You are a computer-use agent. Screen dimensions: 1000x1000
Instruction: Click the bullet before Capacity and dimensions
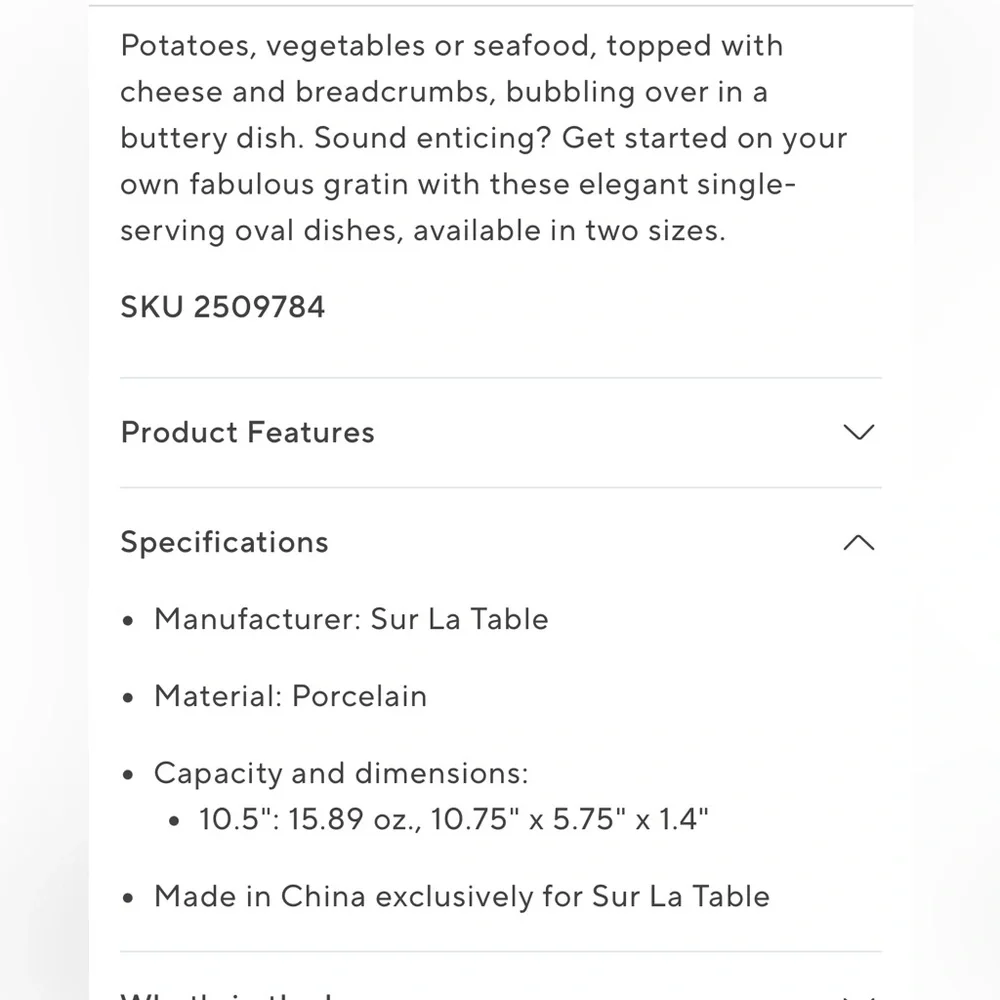tap(128, 775)
